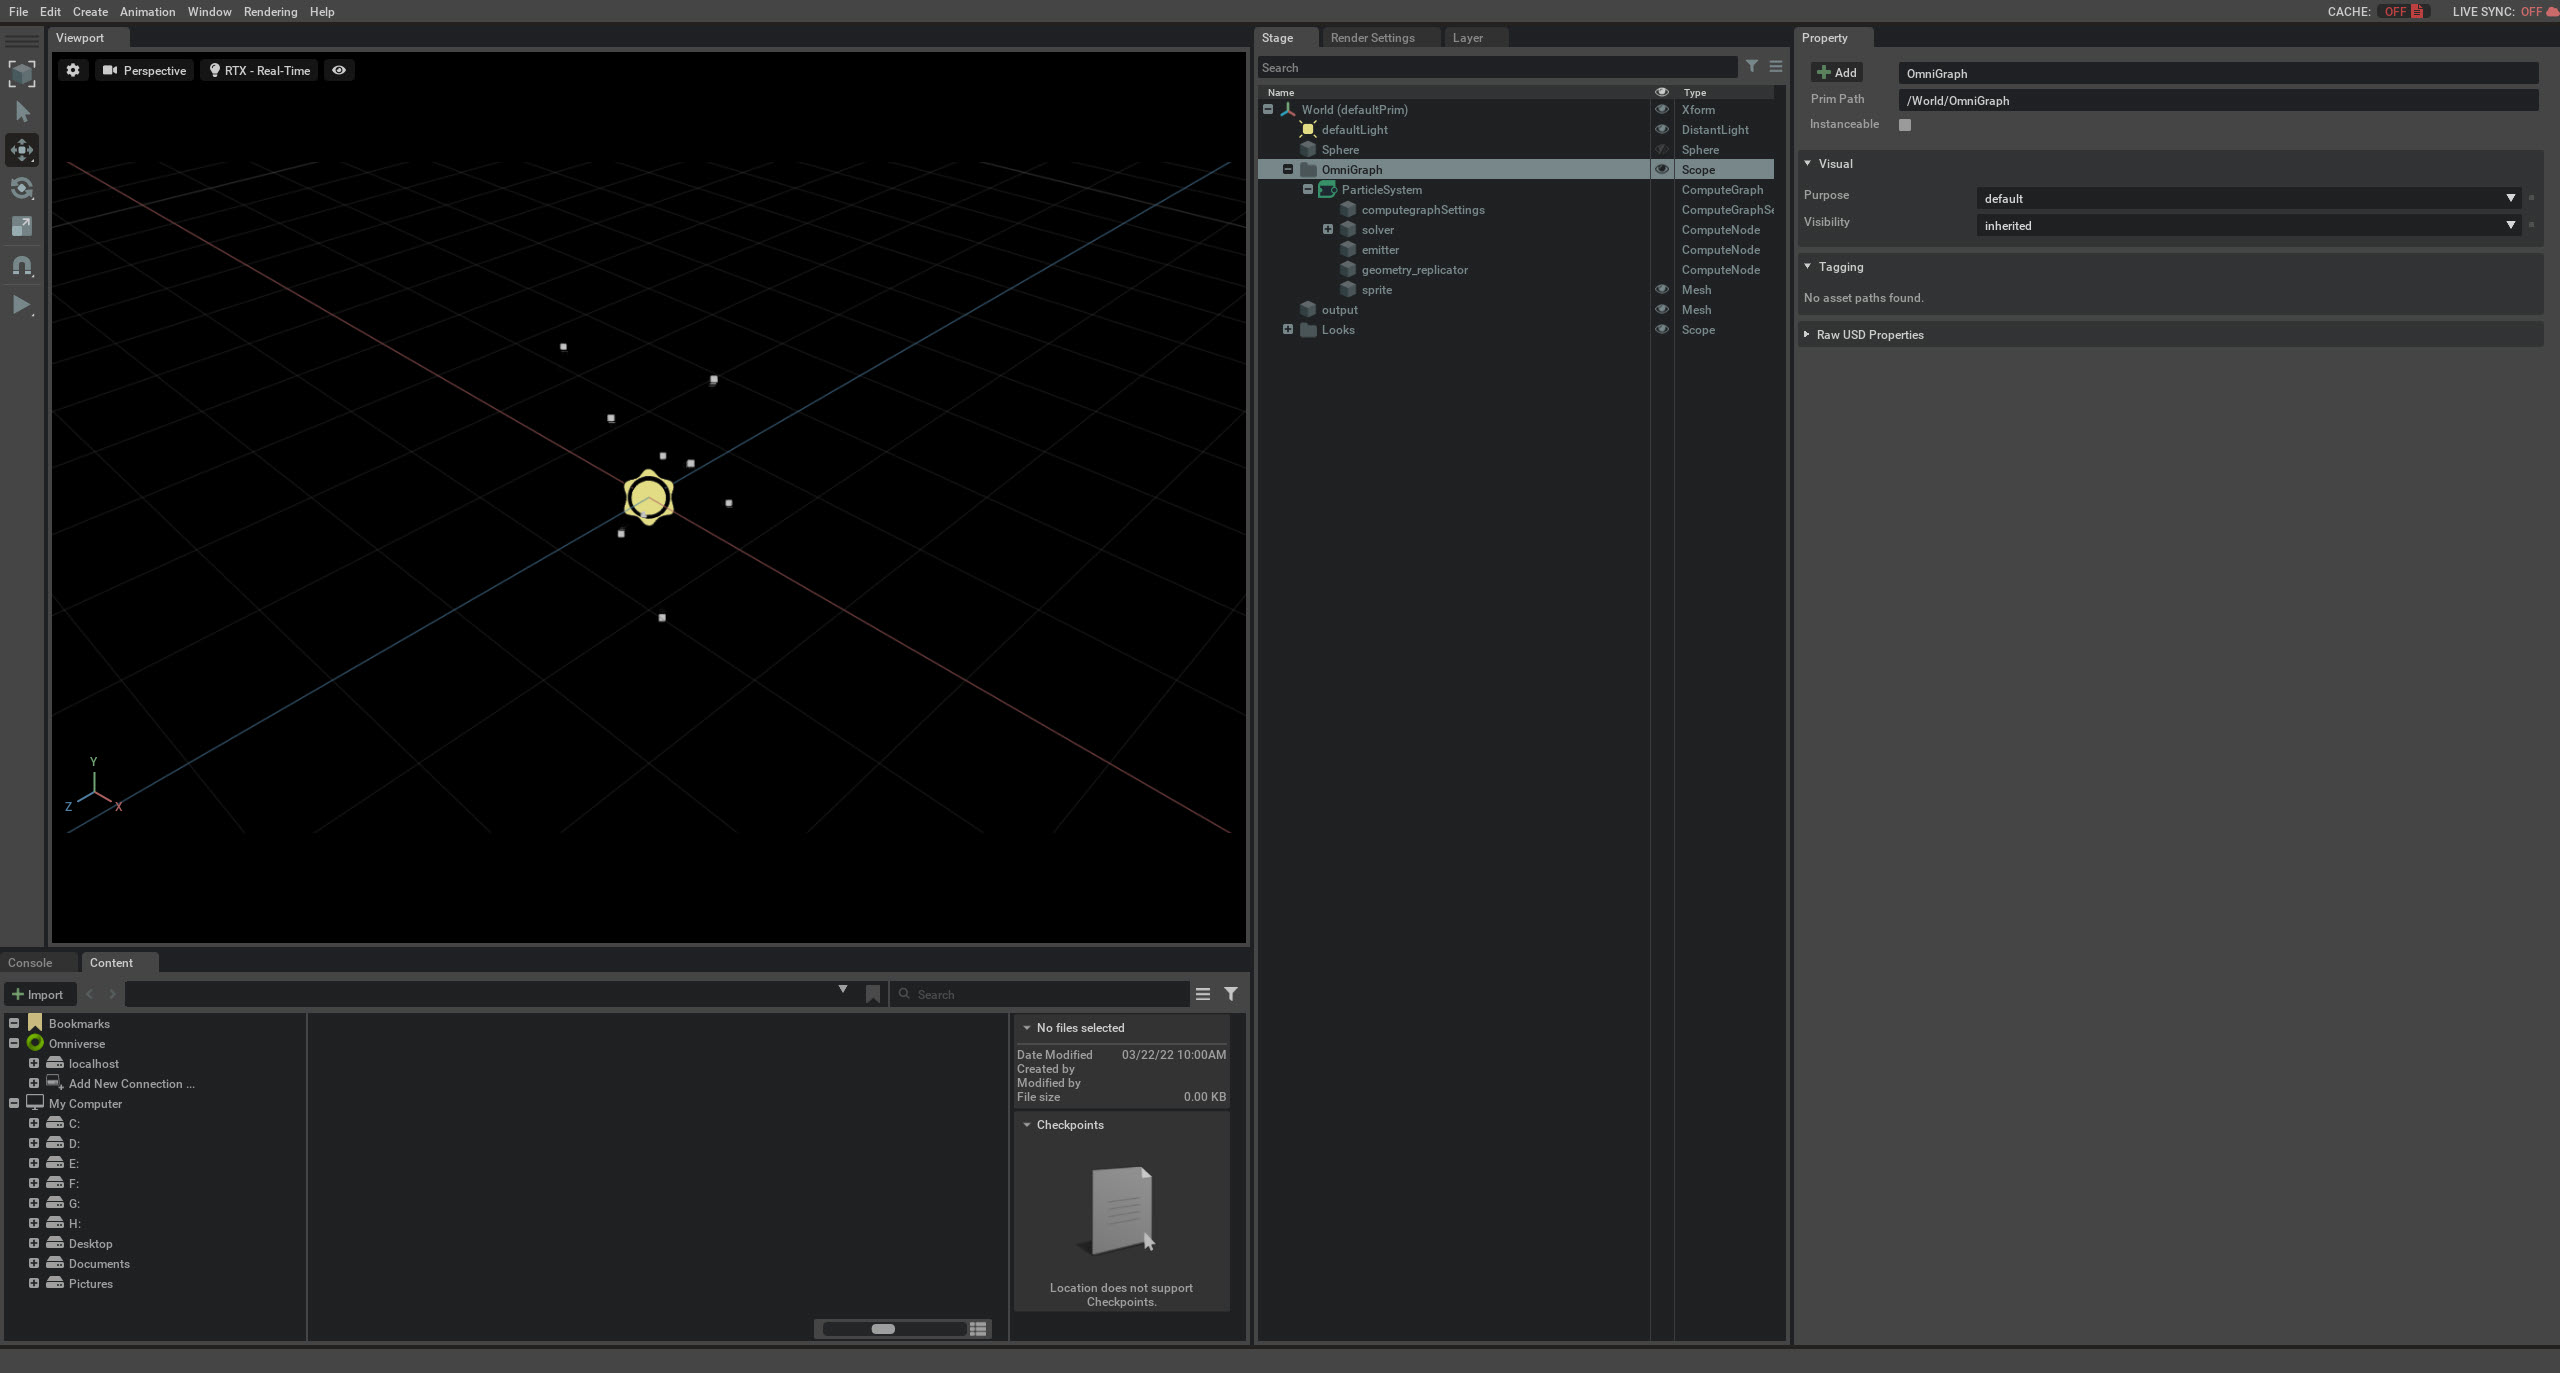Screen dimensions: 2560x1373
Task: Collapse the ParticleSystem node
Action: click(x=1308, y=189)
